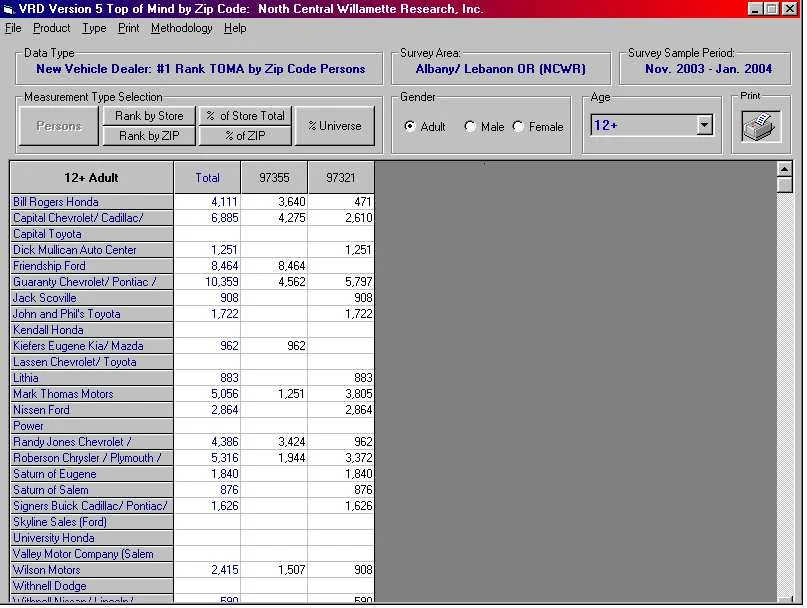This screenshot has width=807, height=608.
Task: Click the vertical scrollbar thumb
Action: pos(784,185)
